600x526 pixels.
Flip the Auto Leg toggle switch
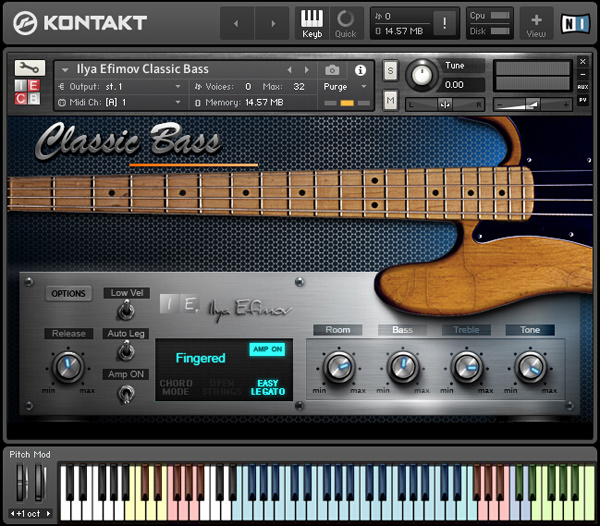(x=127, y=351)
